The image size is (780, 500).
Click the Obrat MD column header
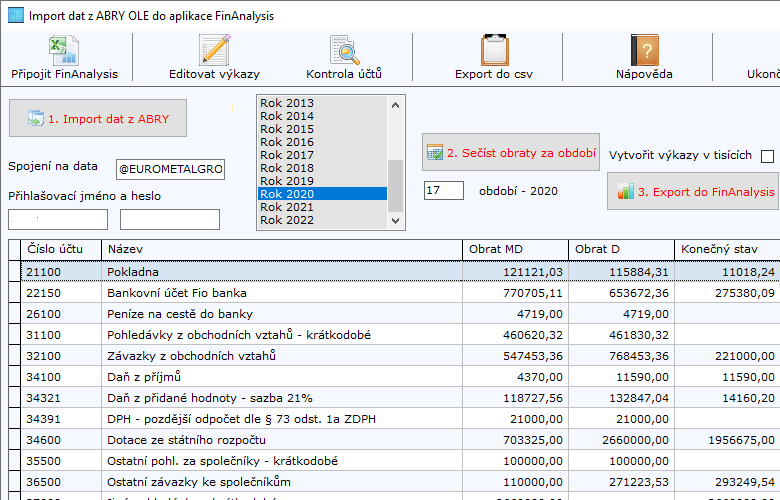(515, 249)
